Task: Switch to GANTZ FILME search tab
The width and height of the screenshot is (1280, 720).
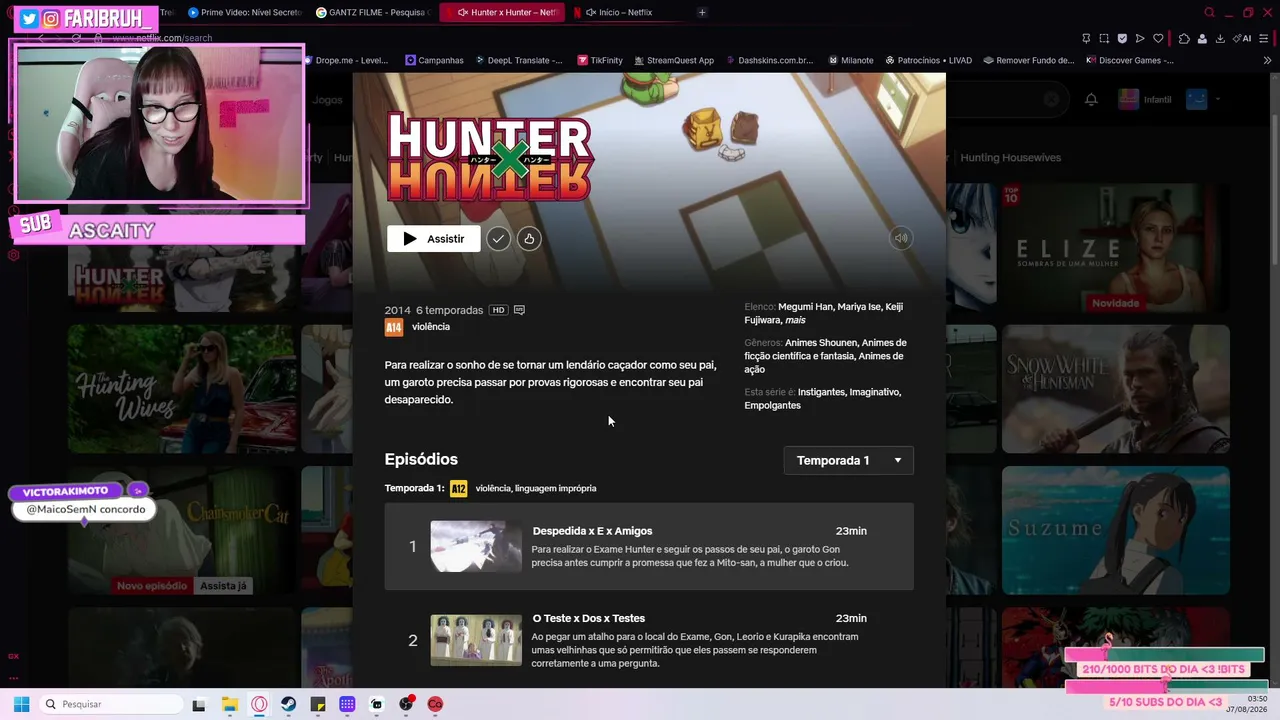Action: pyautogui.click(x=373, y=12)
